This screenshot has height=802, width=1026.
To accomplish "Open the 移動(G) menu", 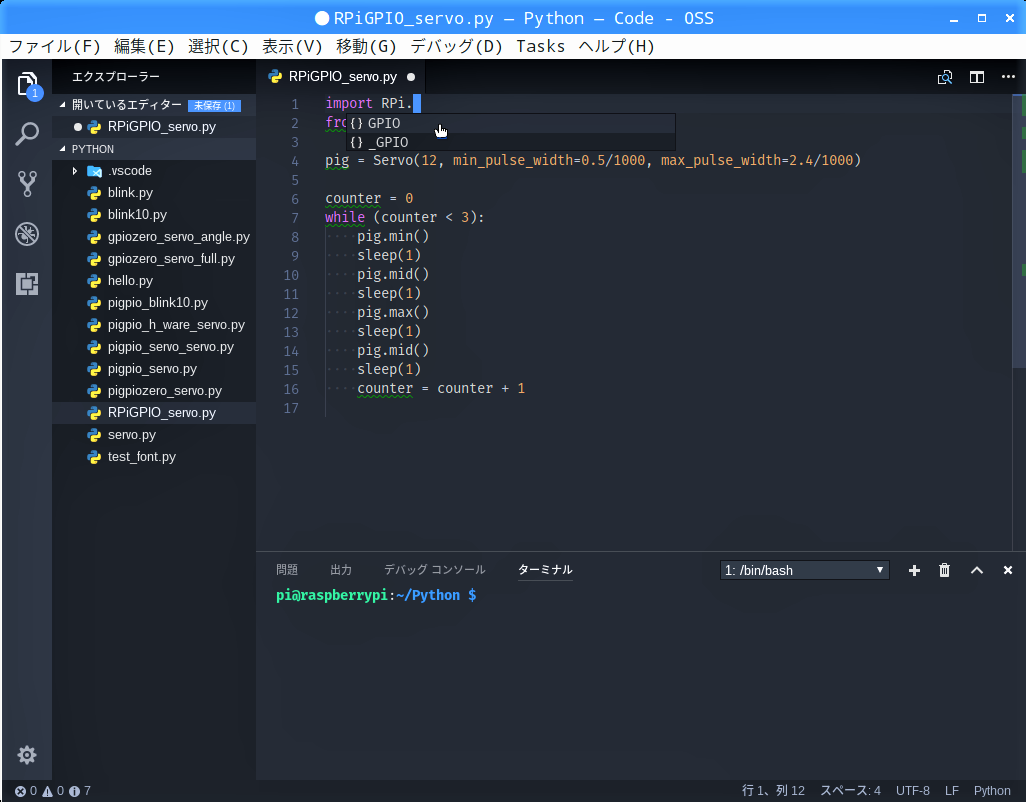I will click(x=366, y=46).
